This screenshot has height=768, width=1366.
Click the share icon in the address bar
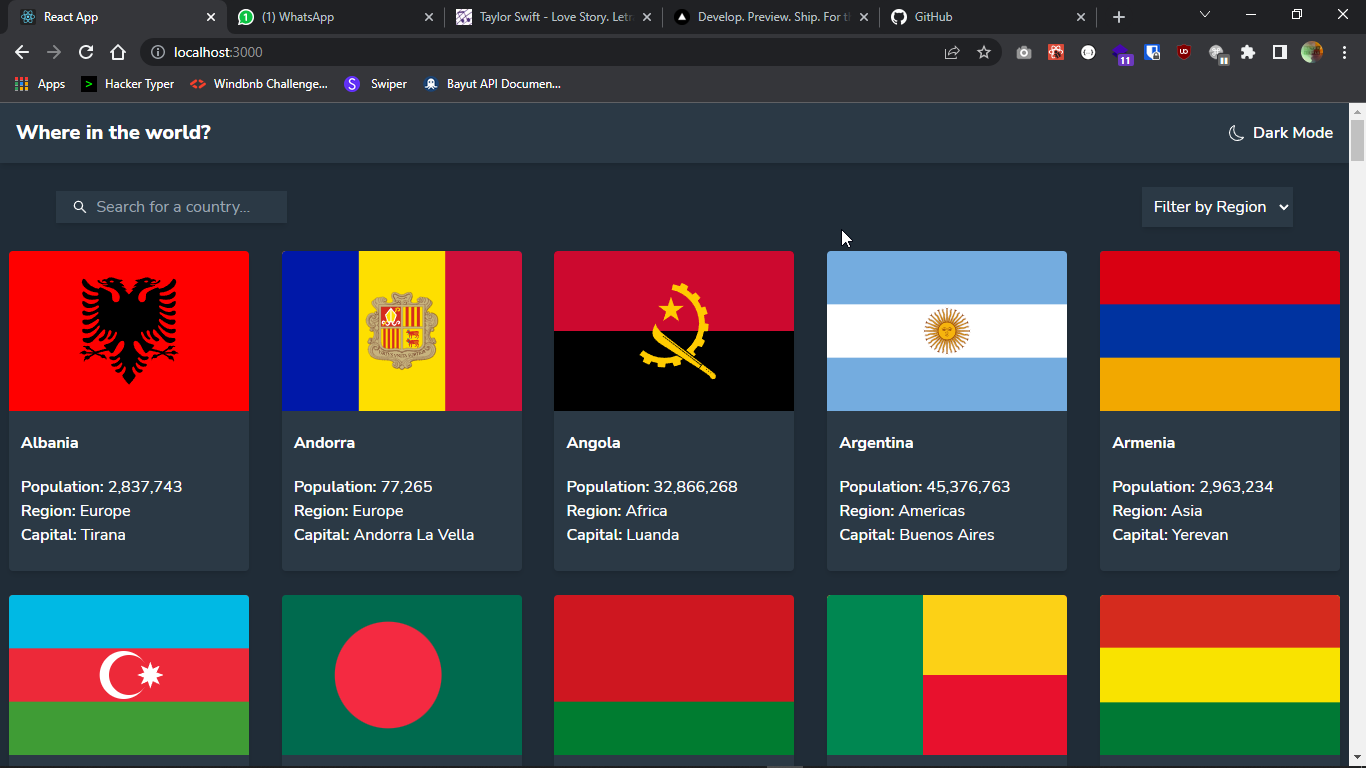click(x=952, y=52)
